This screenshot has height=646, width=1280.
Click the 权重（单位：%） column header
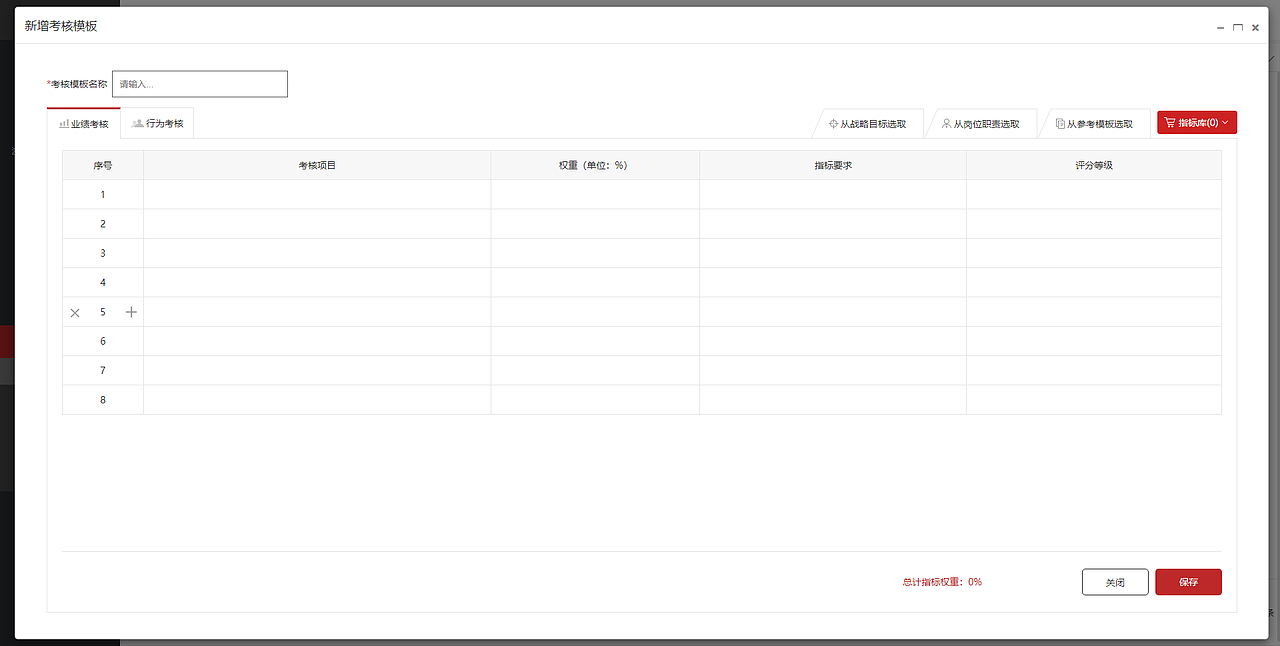[595, 165]
